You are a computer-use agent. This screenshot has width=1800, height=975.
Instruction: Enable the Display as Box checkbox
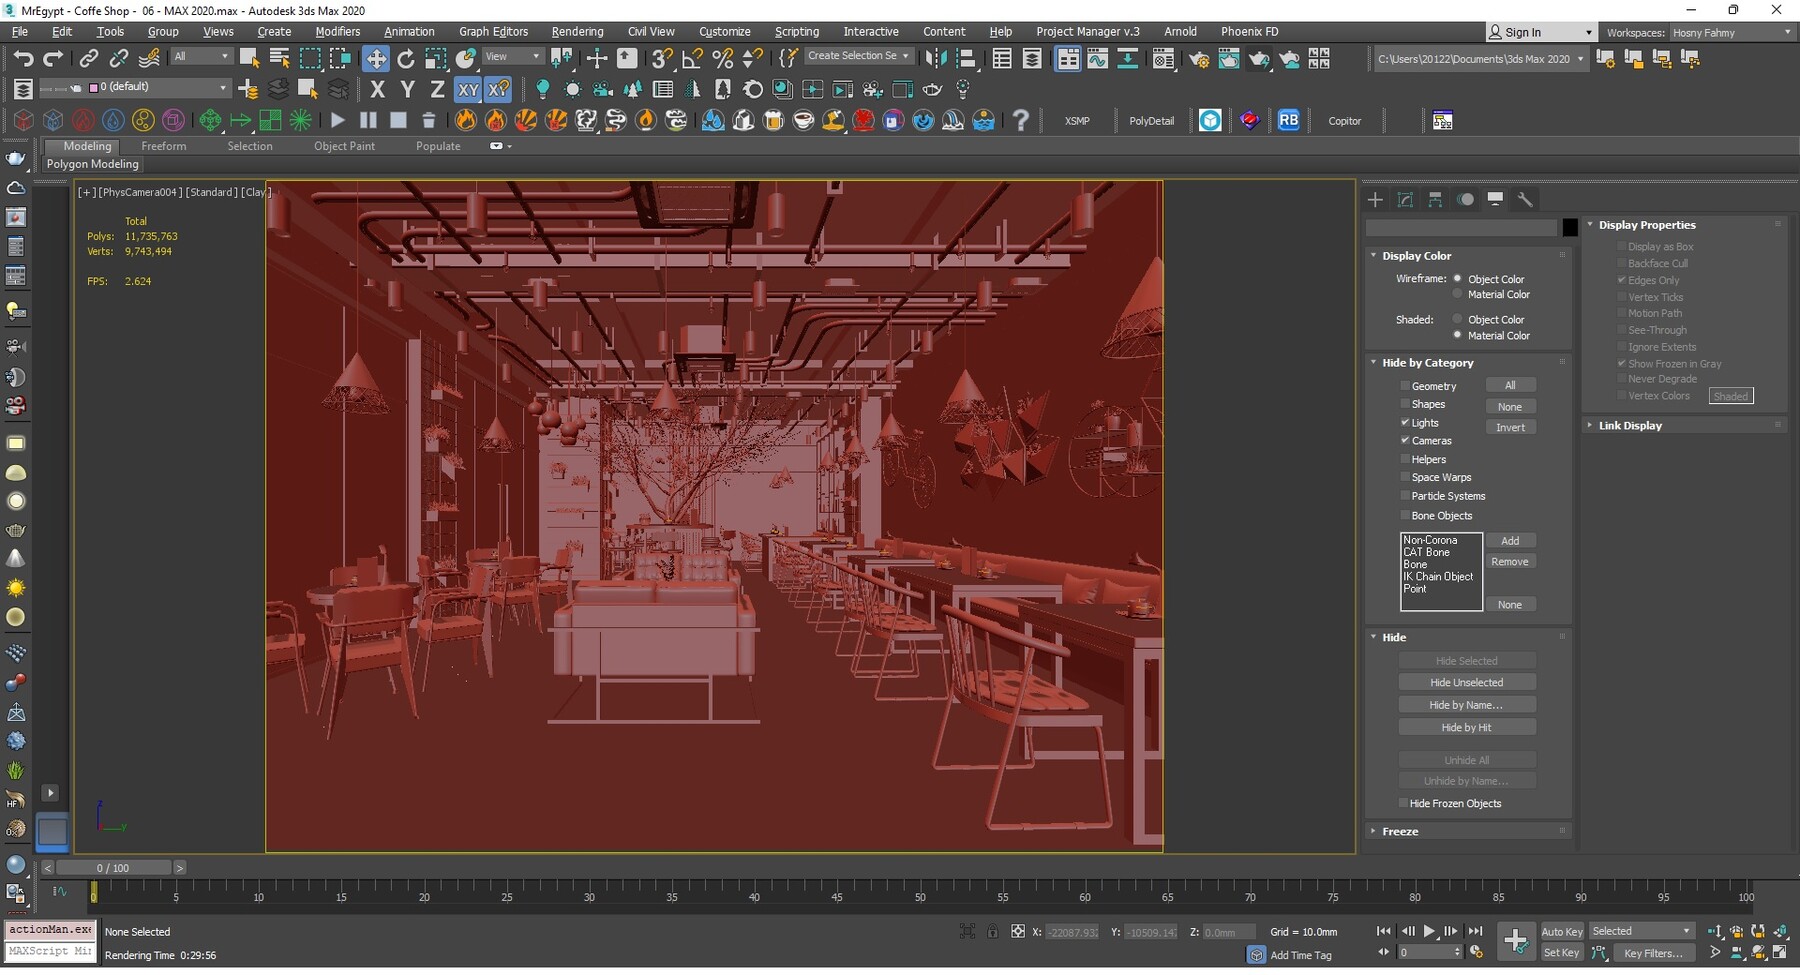coord(1622,246)
